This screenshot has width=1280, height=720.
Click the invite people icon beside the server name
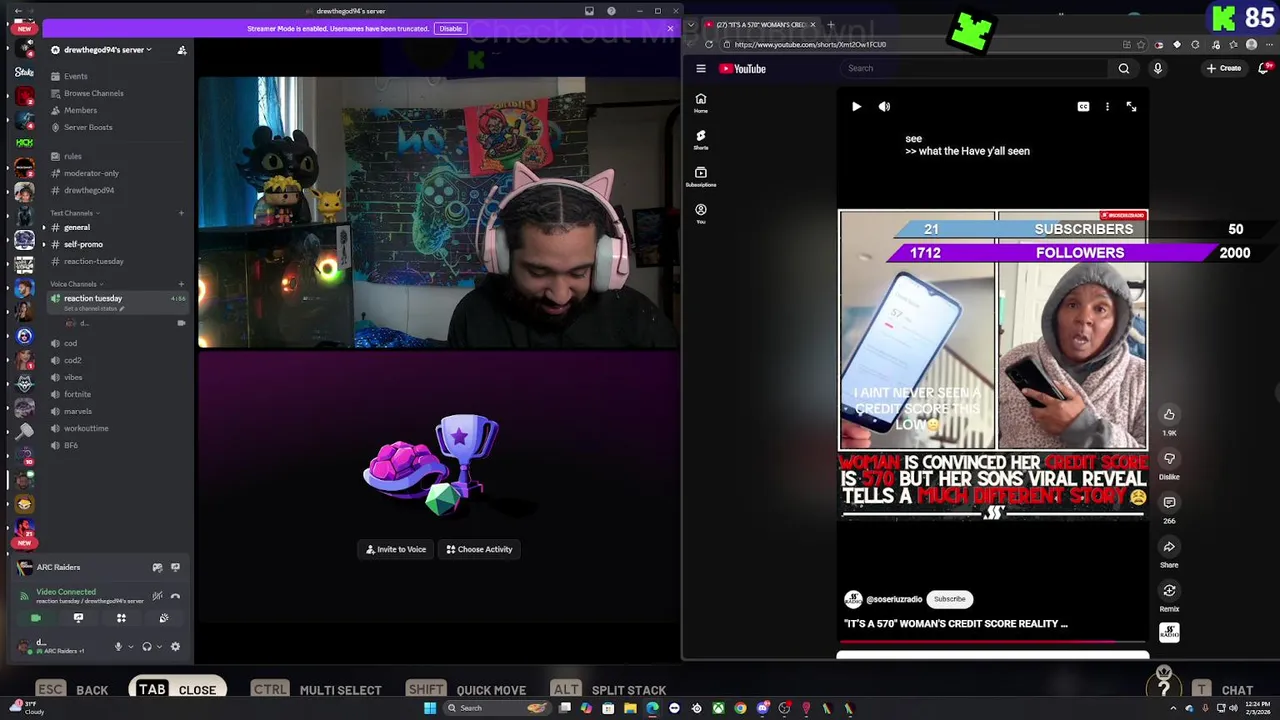pyautogui.click(x=181, y=50)
